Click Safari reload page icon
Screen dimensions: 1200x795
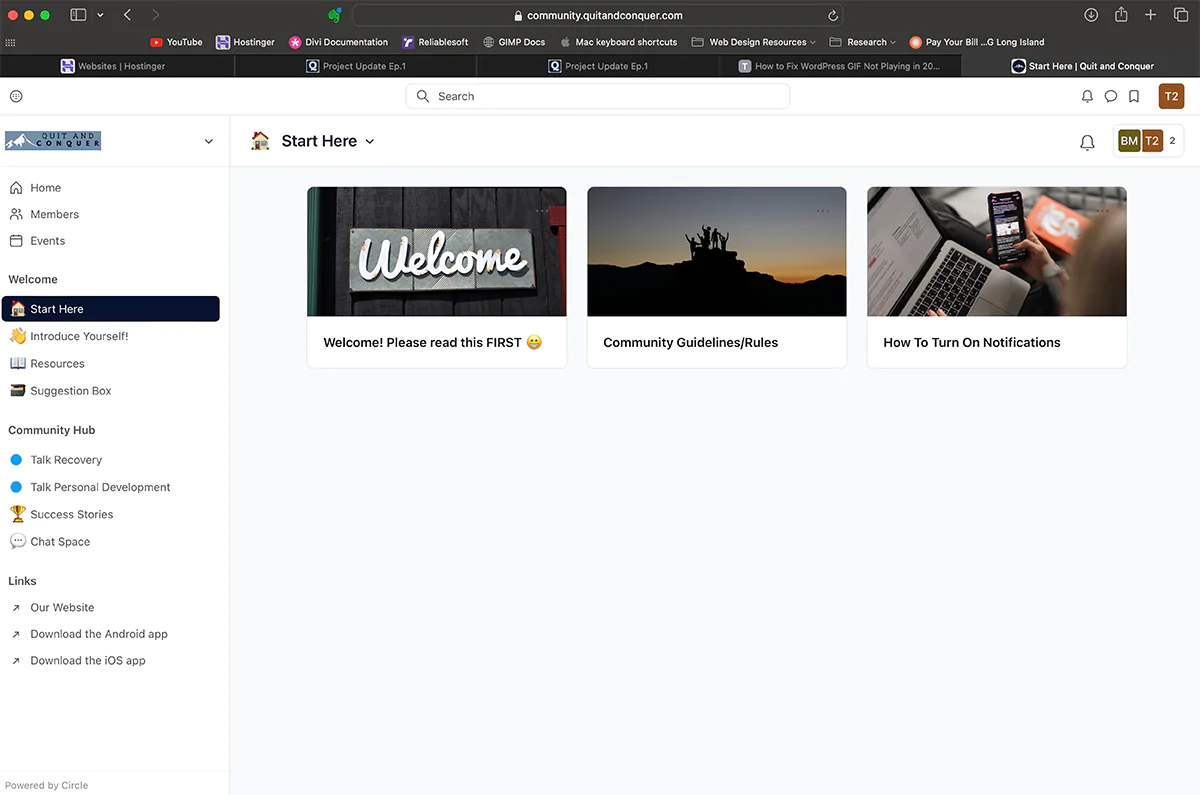[x=832, y=15]
